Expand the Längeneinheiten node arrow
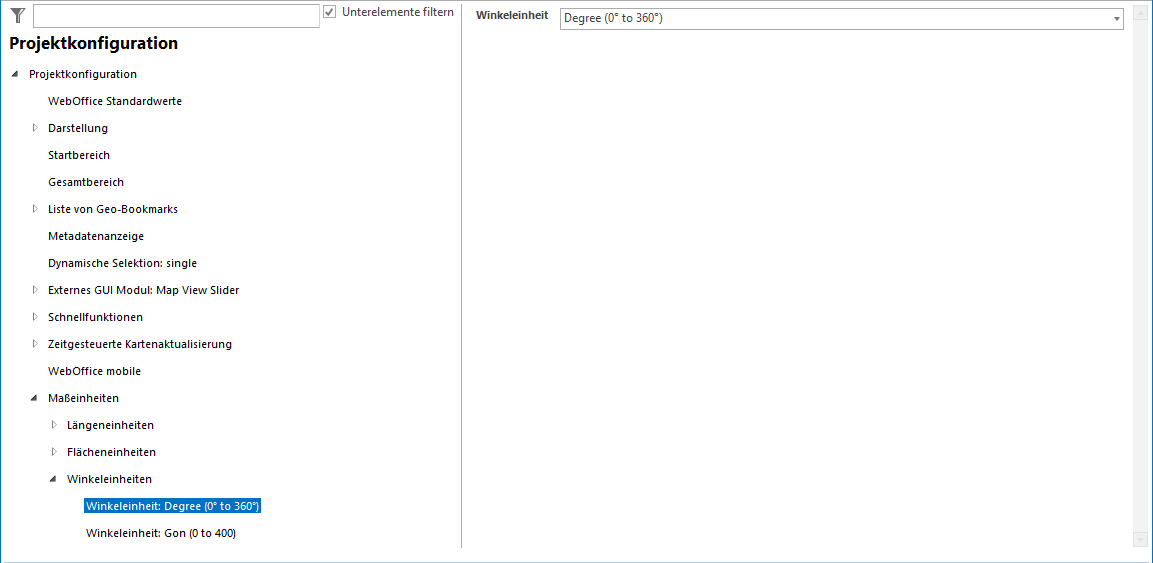This screenshot has height=563, width=1153. tap(54, 425)
